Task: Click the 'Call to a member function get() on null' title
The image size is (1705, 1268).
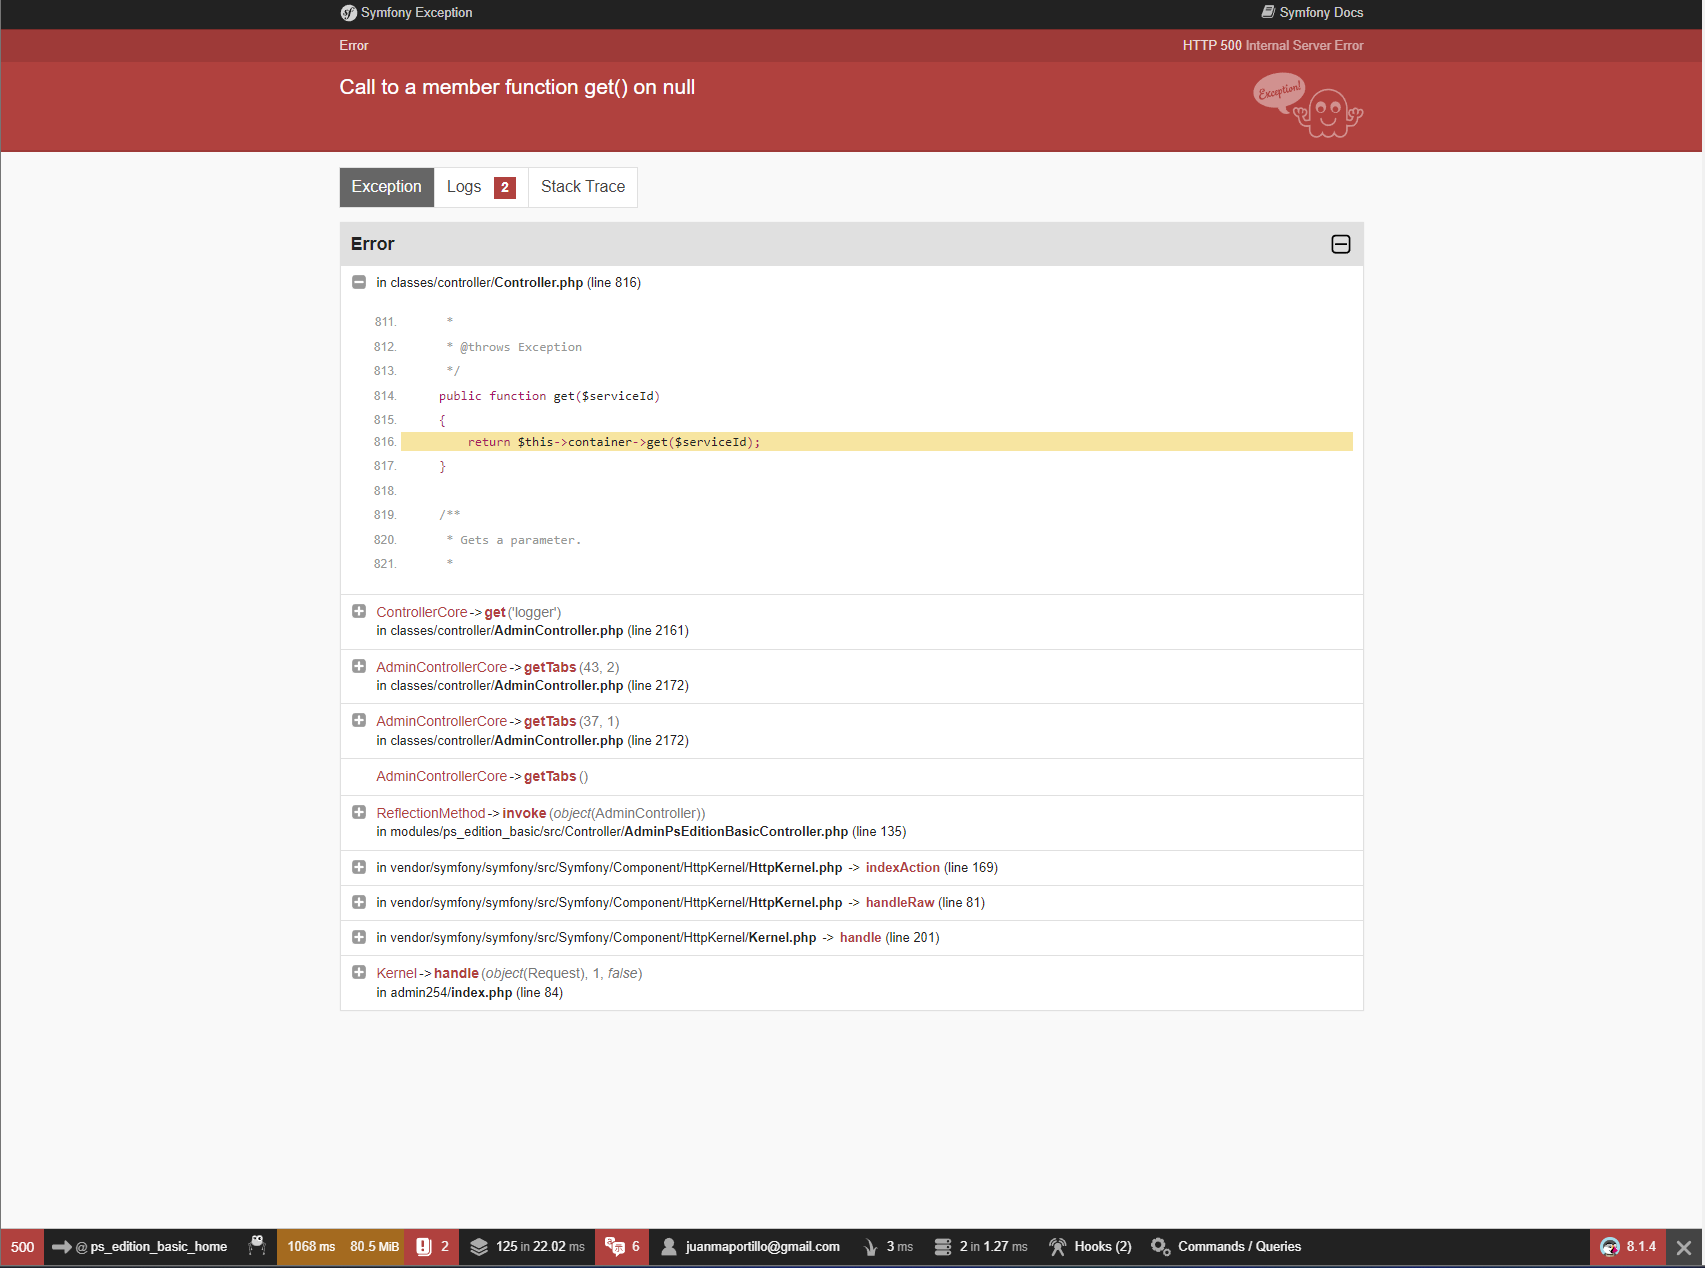Action: [x=517, y=87]
